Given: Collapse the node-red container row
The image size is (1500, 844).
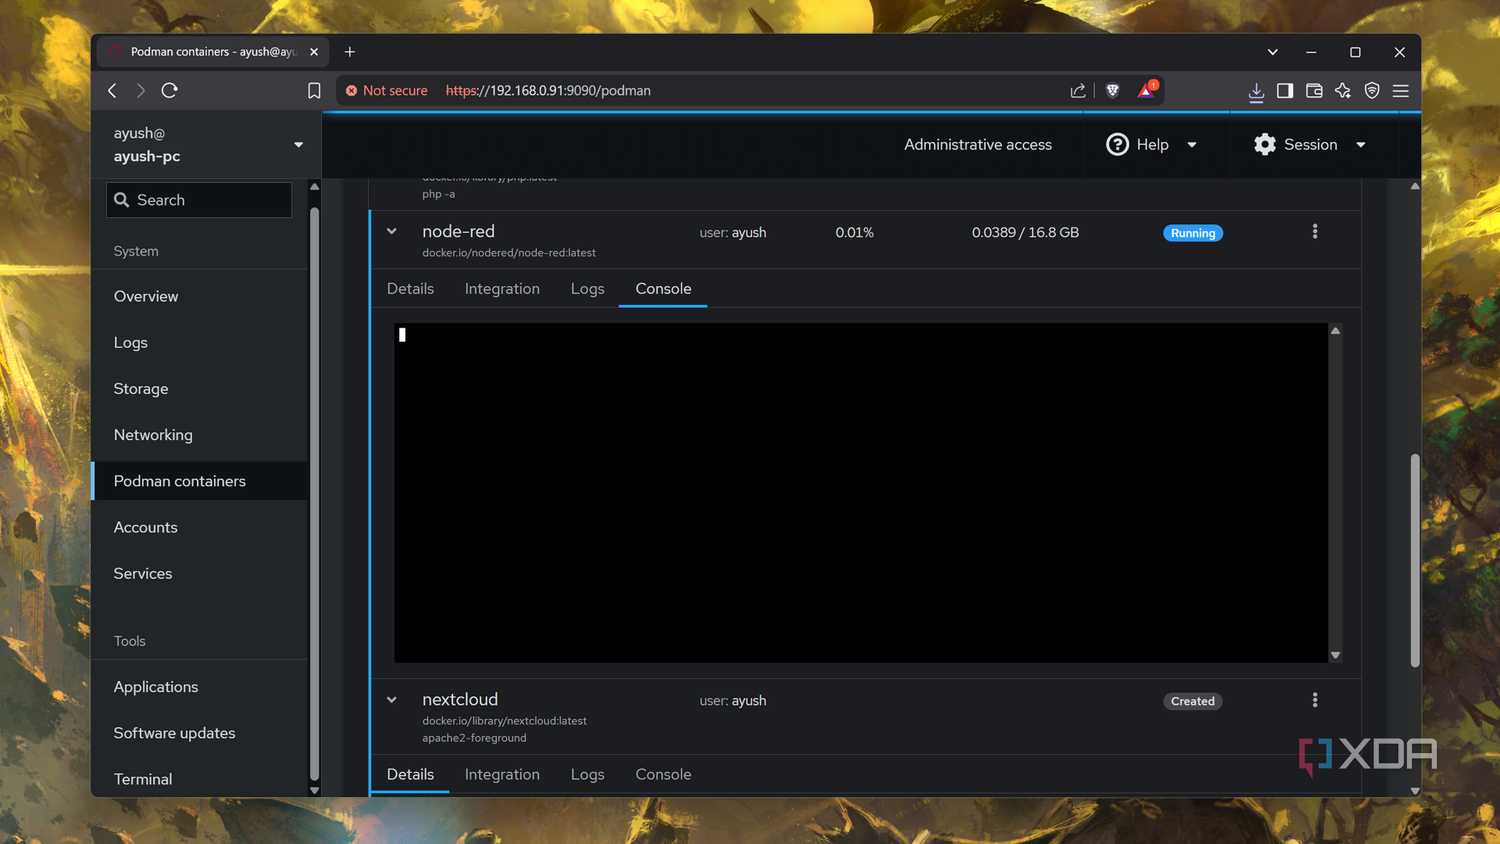Looking at the screenshot, I should coord(392,231).
